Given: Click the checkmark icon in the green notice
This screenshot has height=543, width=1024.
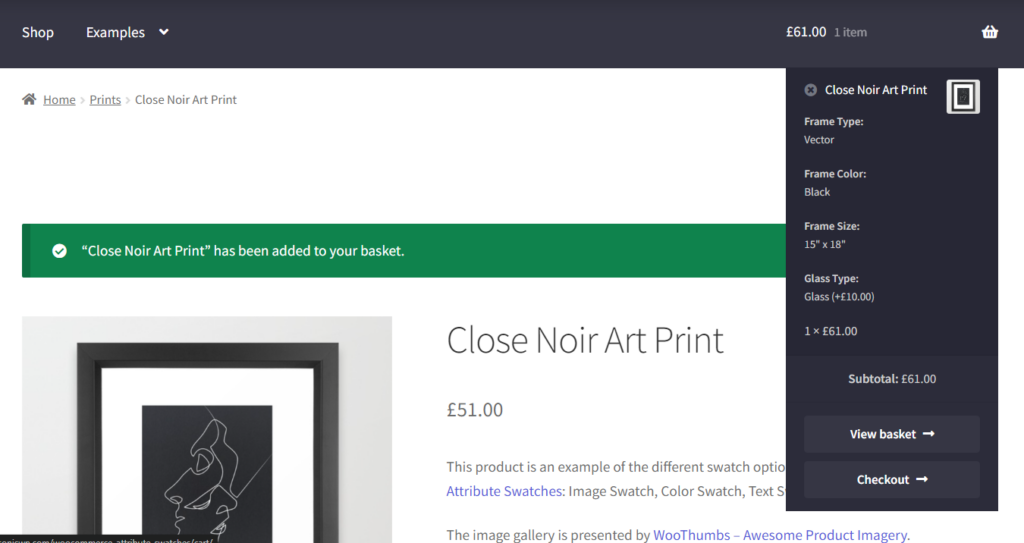Looking at the screenshot, I should pyautogui.click(x=59, y=251).
